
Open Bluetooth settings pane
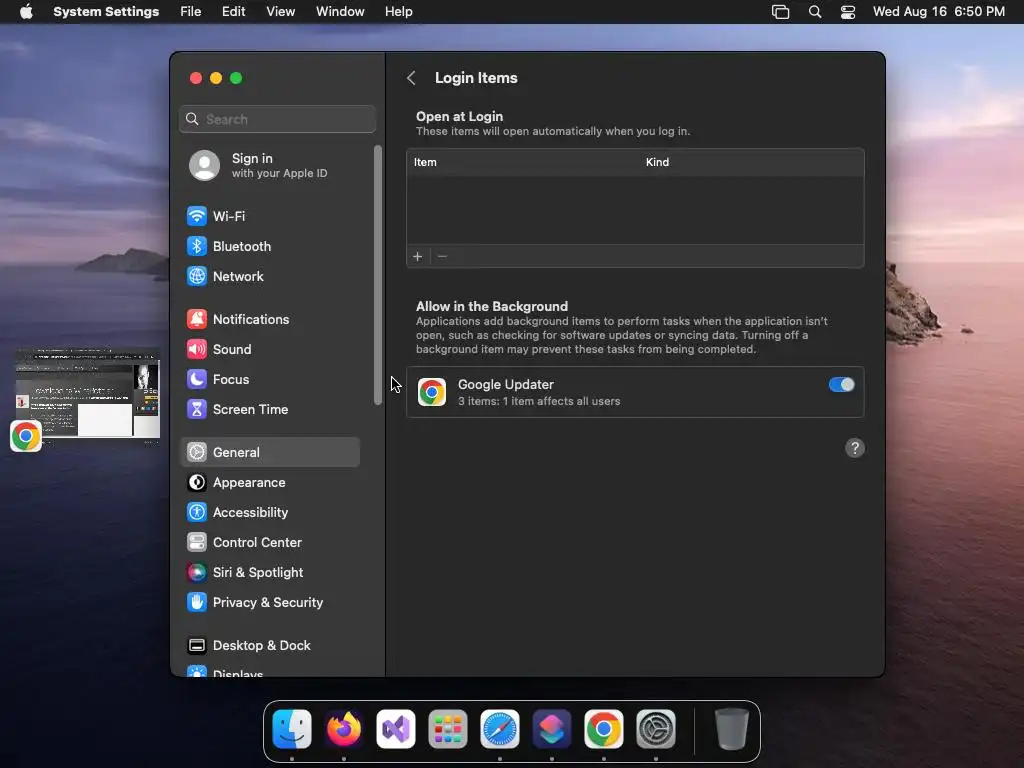tap(270, 246)
